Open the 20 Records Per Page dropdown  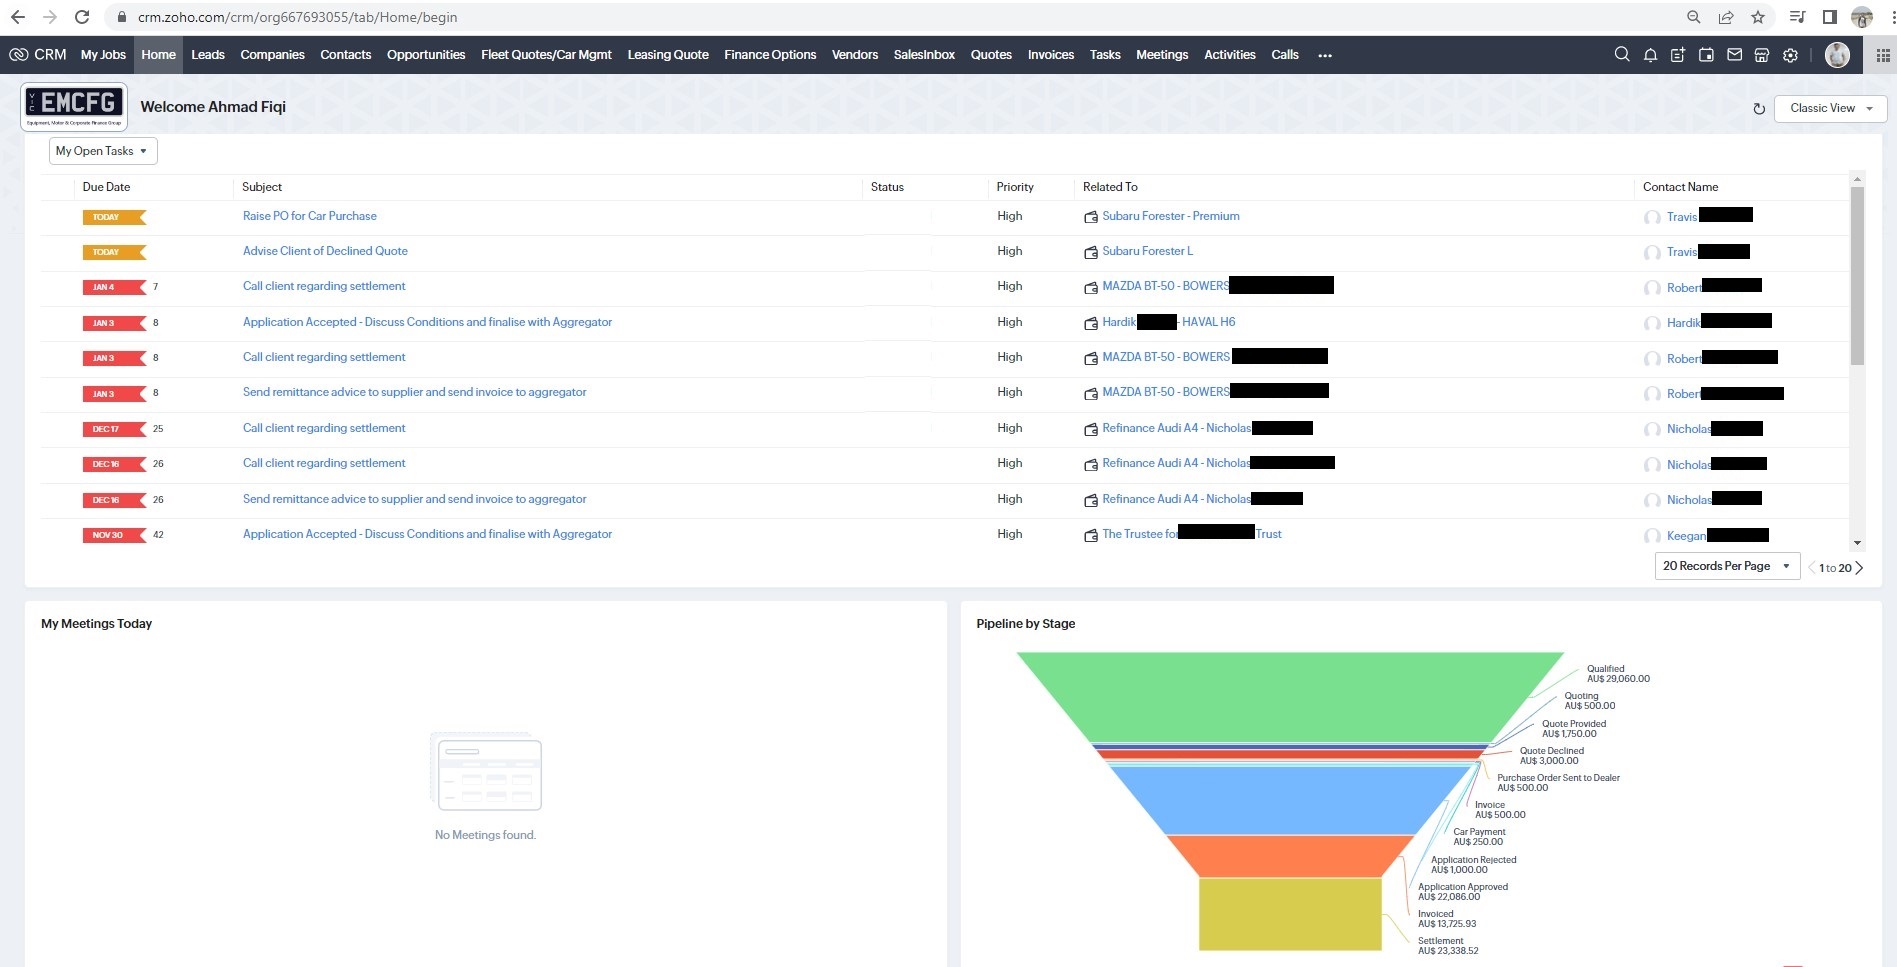point(1727,566)
